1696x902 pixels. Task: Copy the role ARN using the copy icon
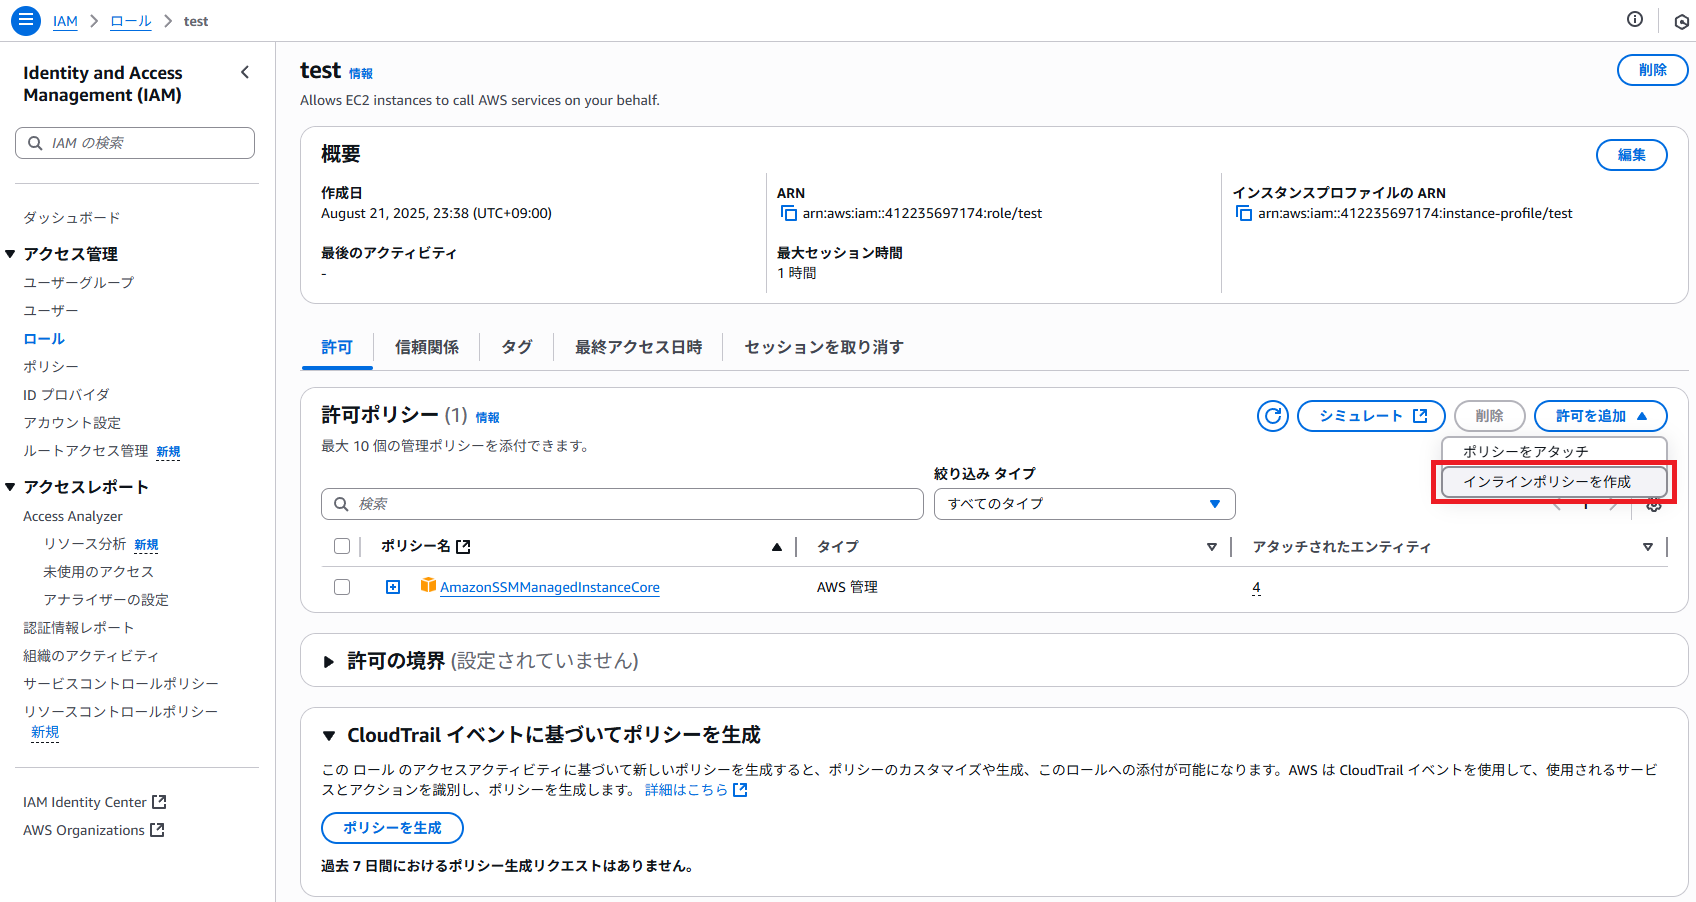pos(788,213)
